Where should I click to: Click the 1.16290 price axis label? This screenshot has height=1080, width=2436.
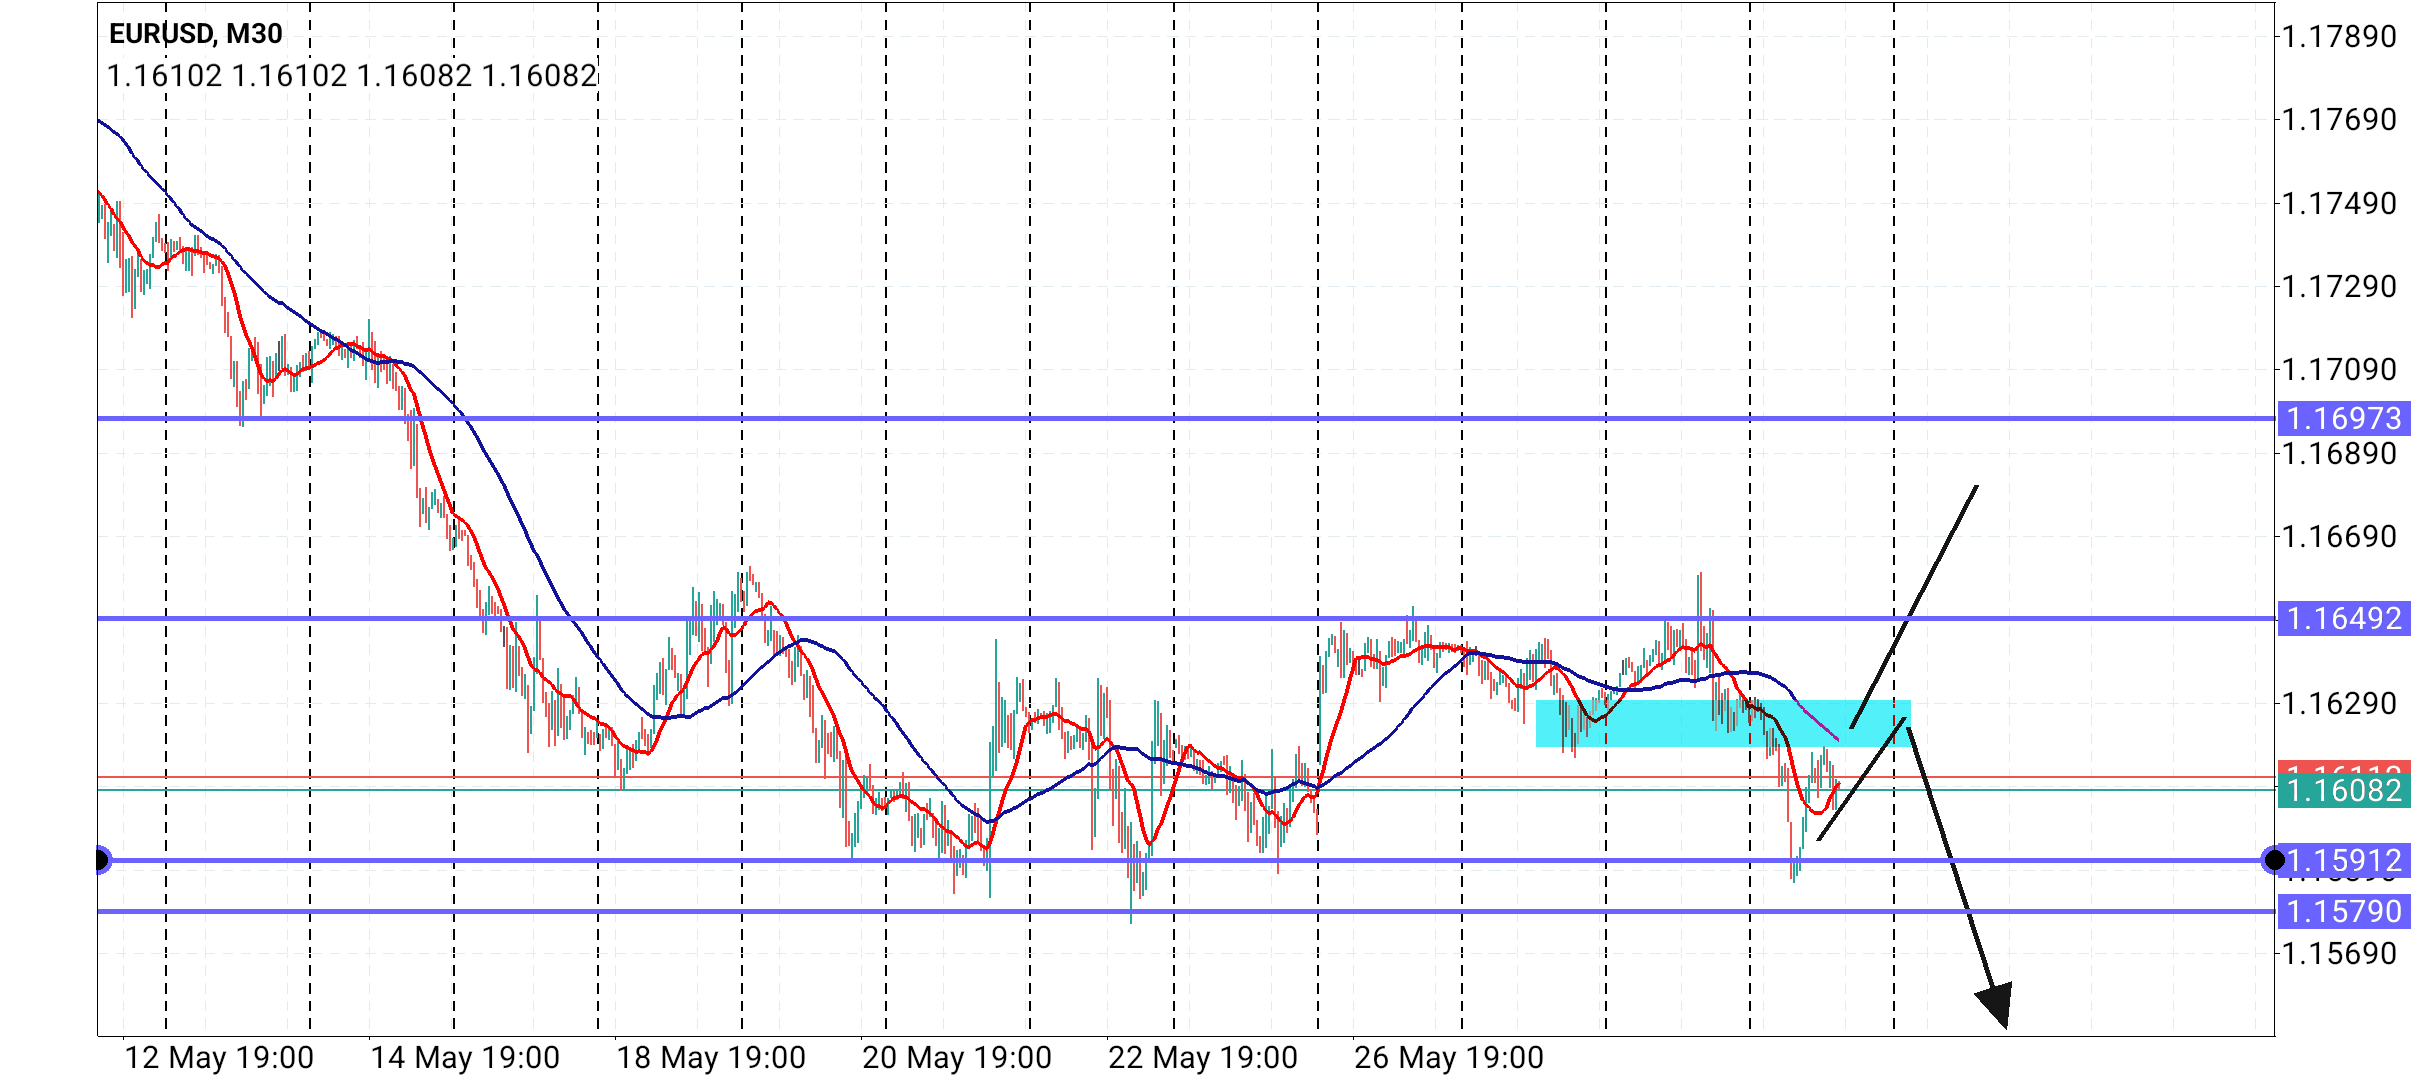2340,704
